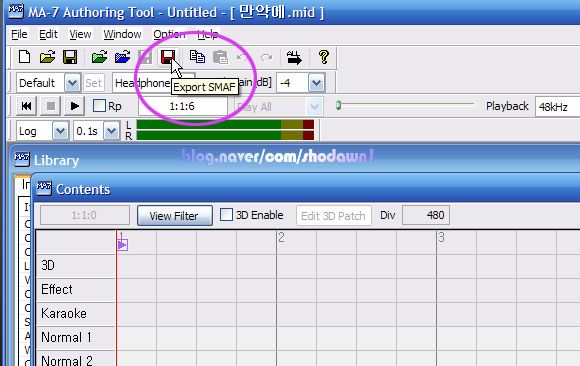Viewport: 580px width, 366px height.
Task: Open the View menu
Action: 80,34
